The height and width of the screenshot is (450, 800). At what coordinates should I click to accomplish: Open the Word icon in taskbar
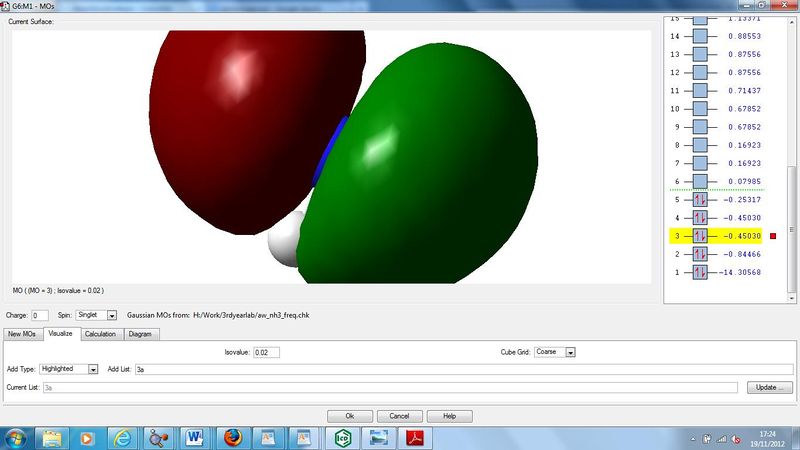pos(195,438)
